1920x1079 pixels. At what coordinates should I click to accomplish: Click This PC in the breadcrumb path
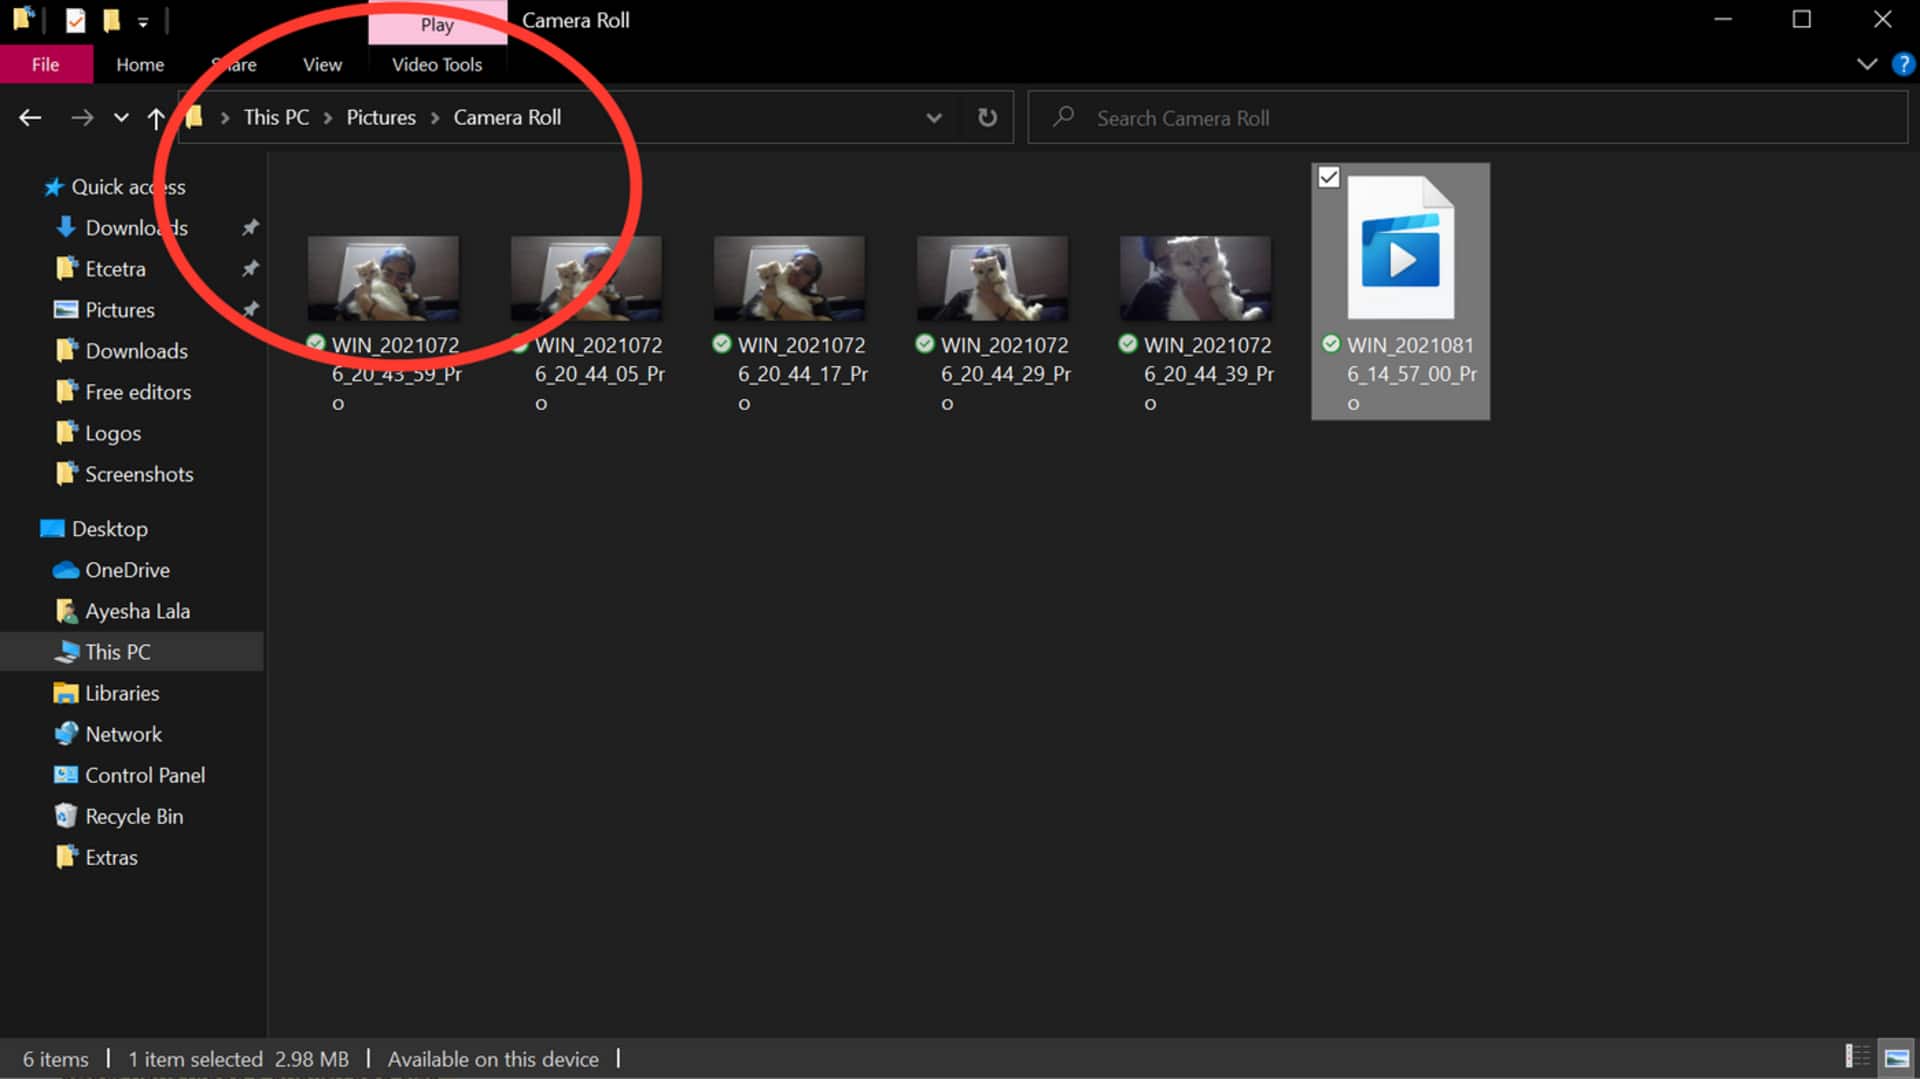(x=275, y=117)
